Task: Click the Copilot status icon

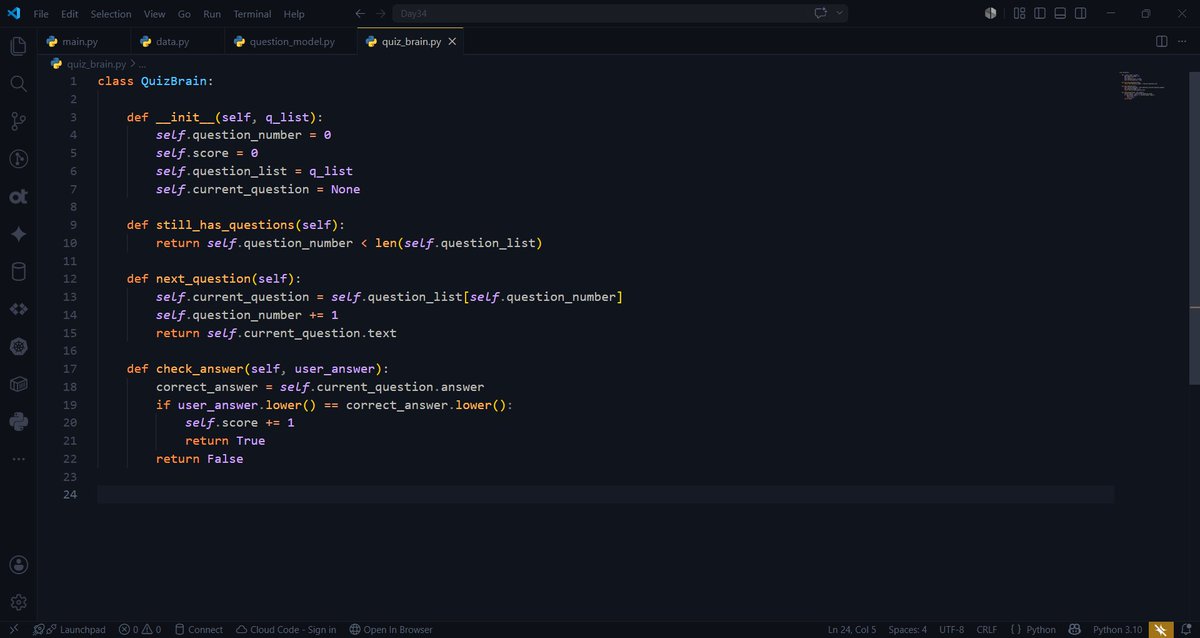Action: (1075, 629)
